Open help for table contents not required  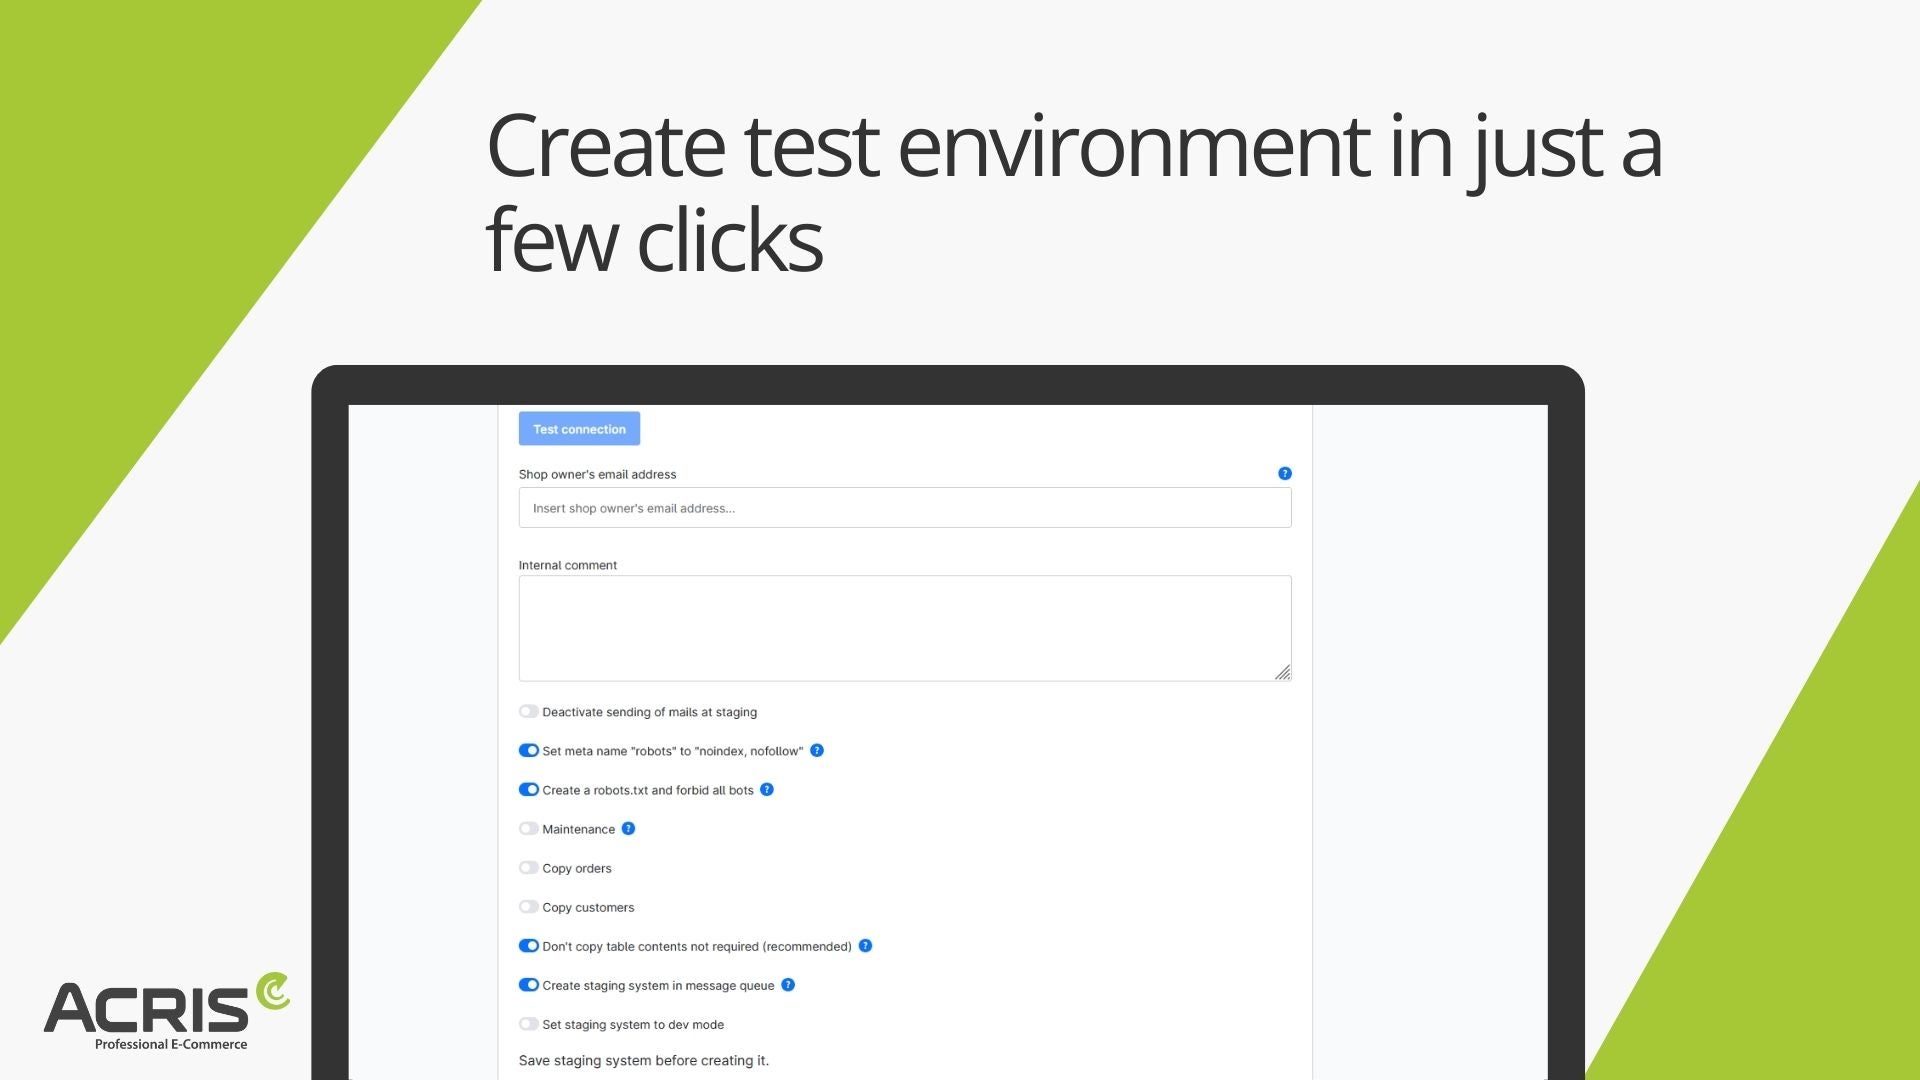866,946
